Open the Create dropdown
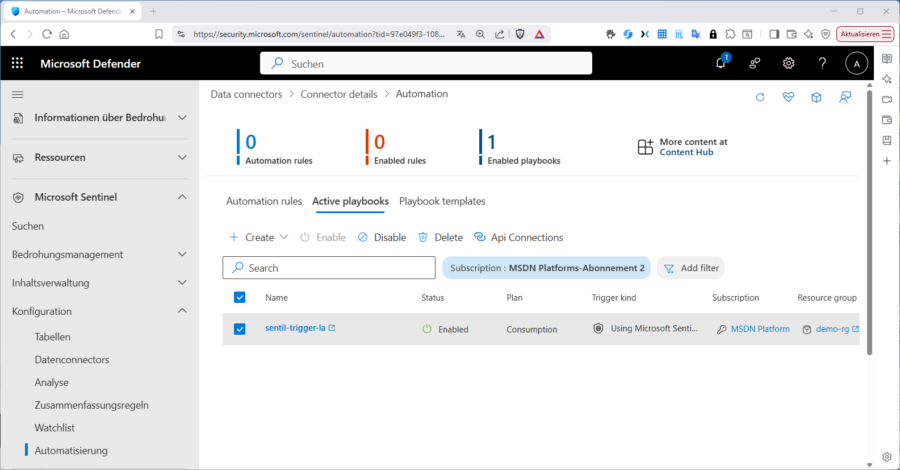Screen dimensions: 900x470 click(x=258, y=238)
